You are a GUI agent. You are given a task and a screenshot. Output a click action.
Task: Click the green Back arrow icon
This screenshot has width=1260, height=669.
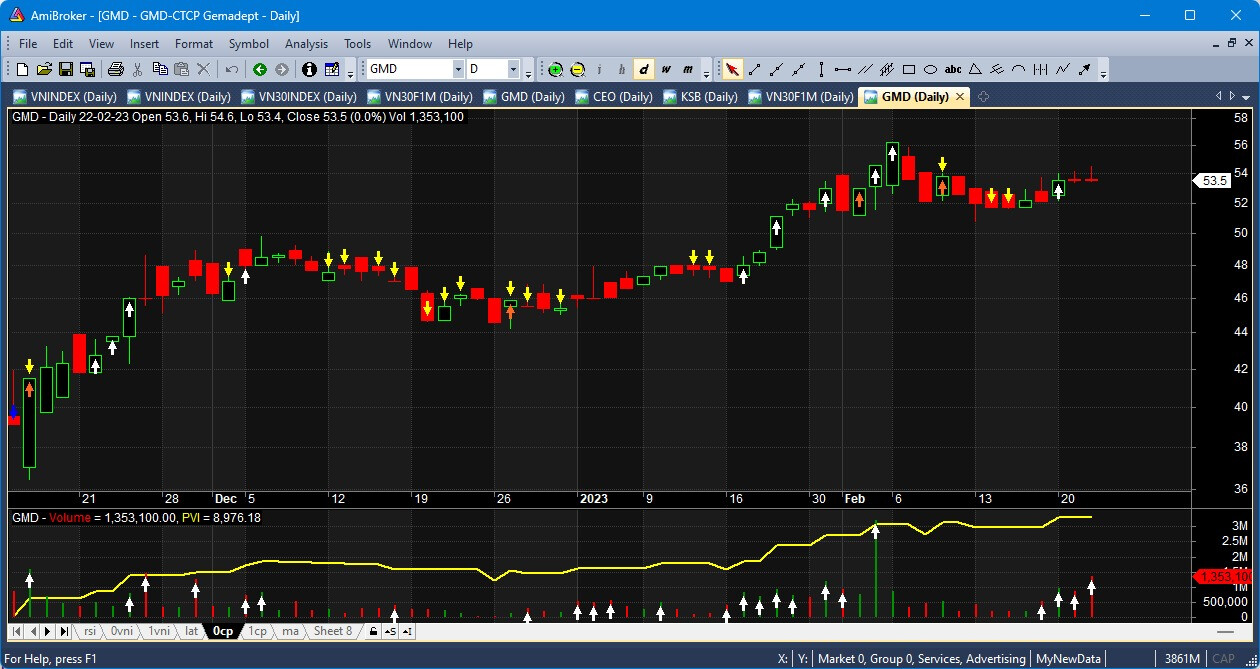[260, 69]
